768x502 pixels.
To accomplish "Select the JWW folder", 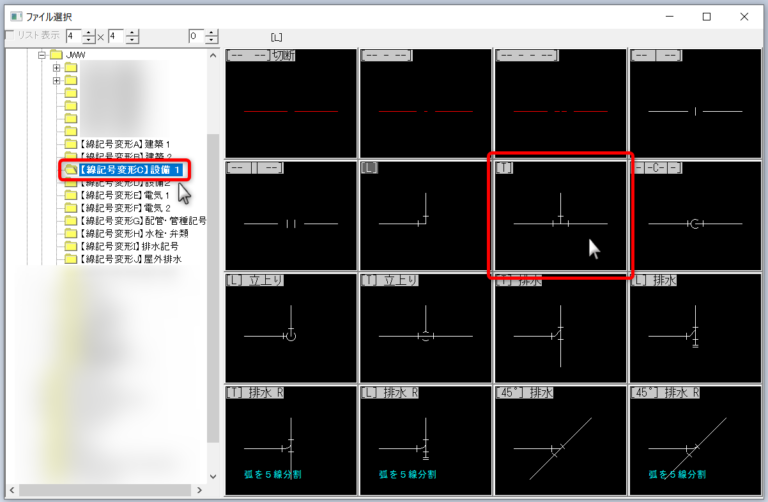I will point(75,55).
